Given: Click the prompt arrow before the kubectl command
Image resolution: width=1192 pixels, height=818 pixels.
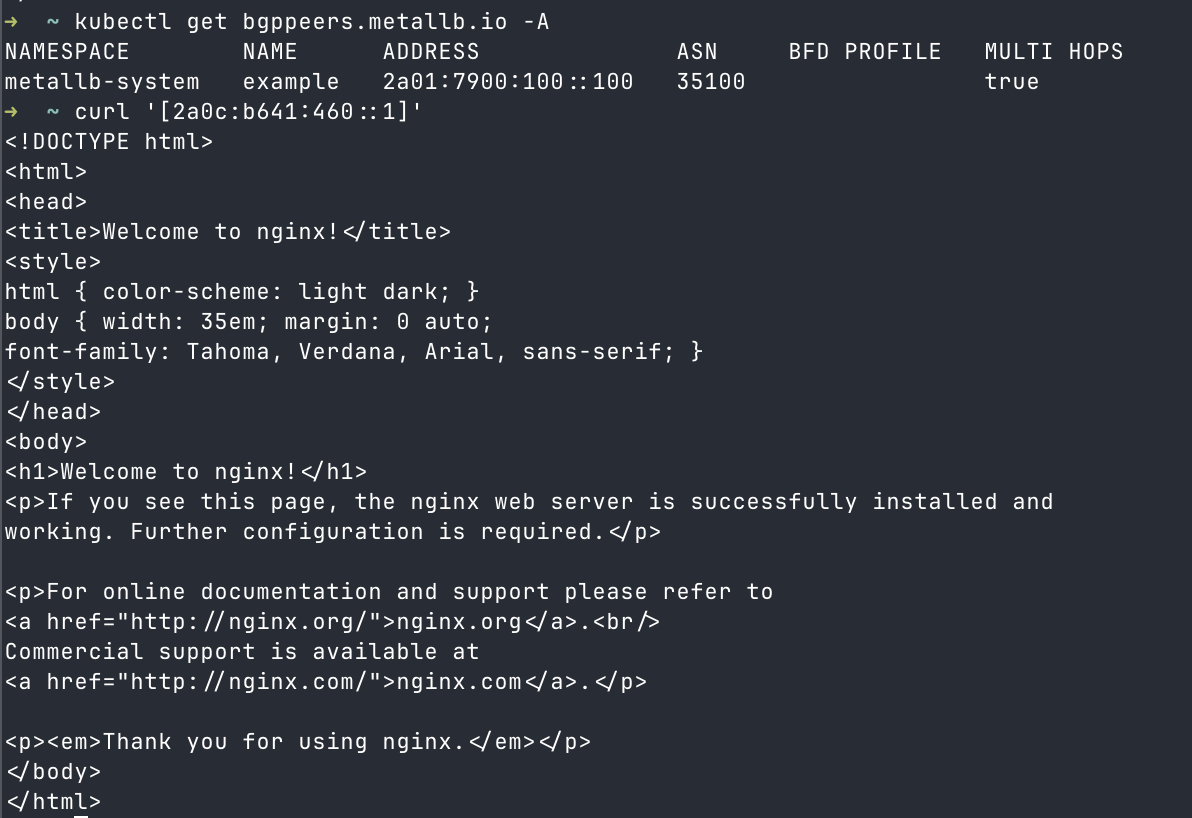Looking at the screenshot, I should [11, 21].
